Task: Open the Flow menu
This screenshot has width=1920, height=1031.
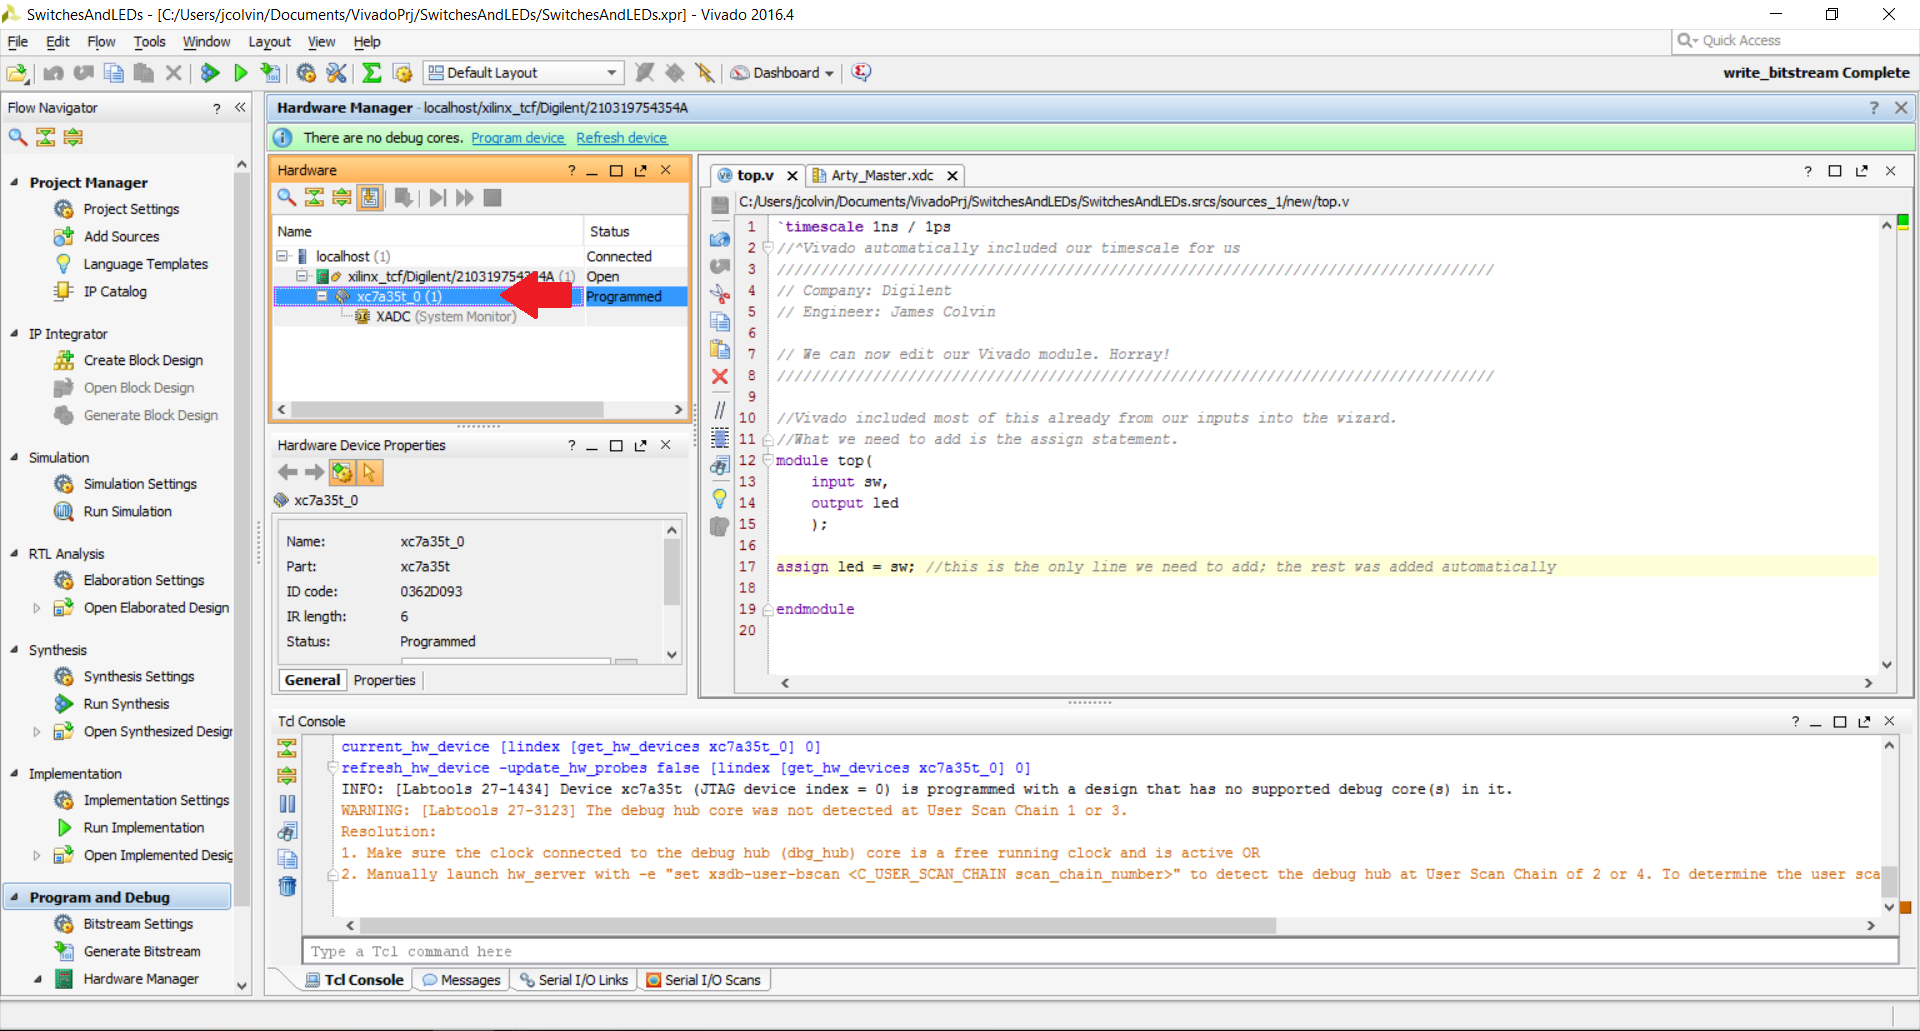Action: coord(101,42)
